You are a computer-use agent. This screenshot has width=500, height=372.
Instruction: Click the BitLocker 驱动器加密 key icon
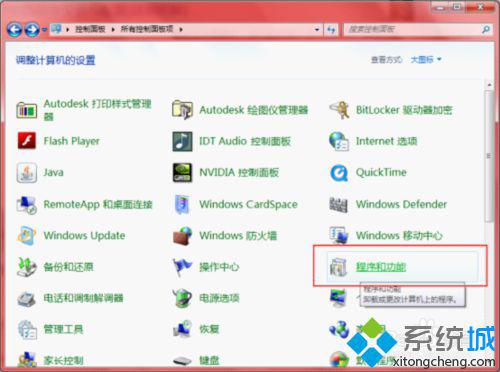[x=339, y=110]
